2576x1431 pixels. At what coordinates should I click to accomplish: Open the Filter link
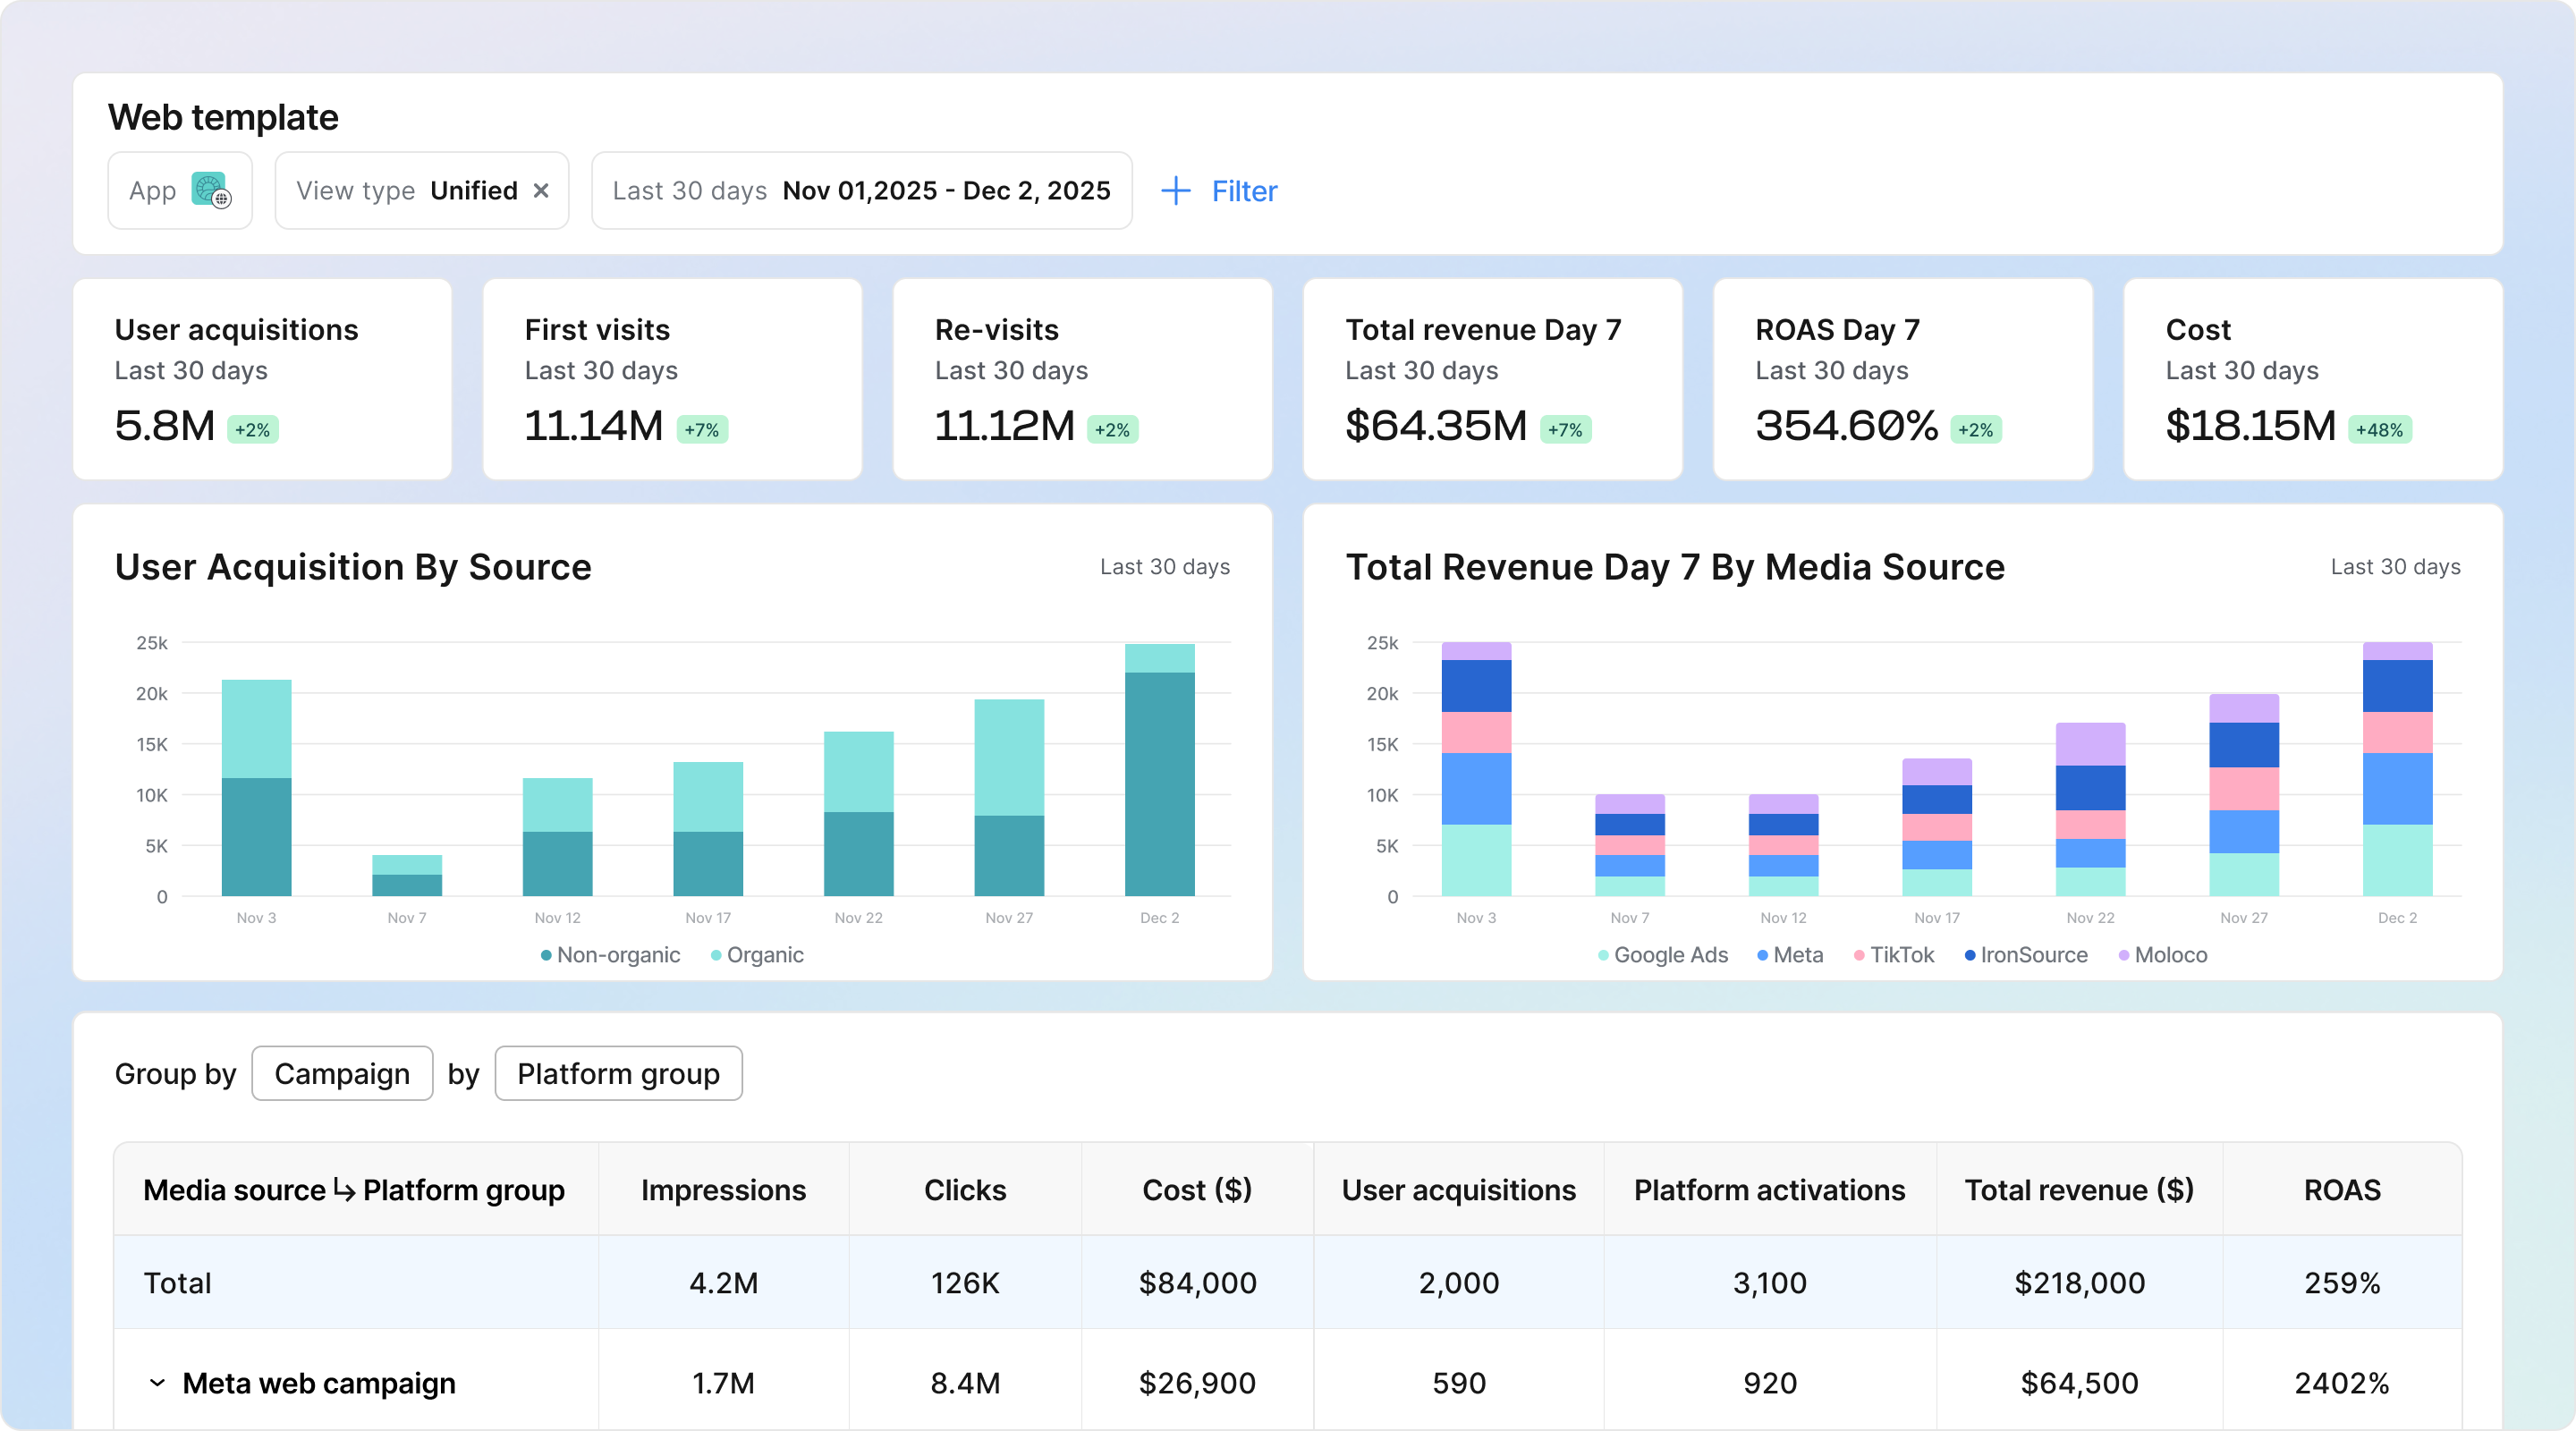coord(1244,191)
